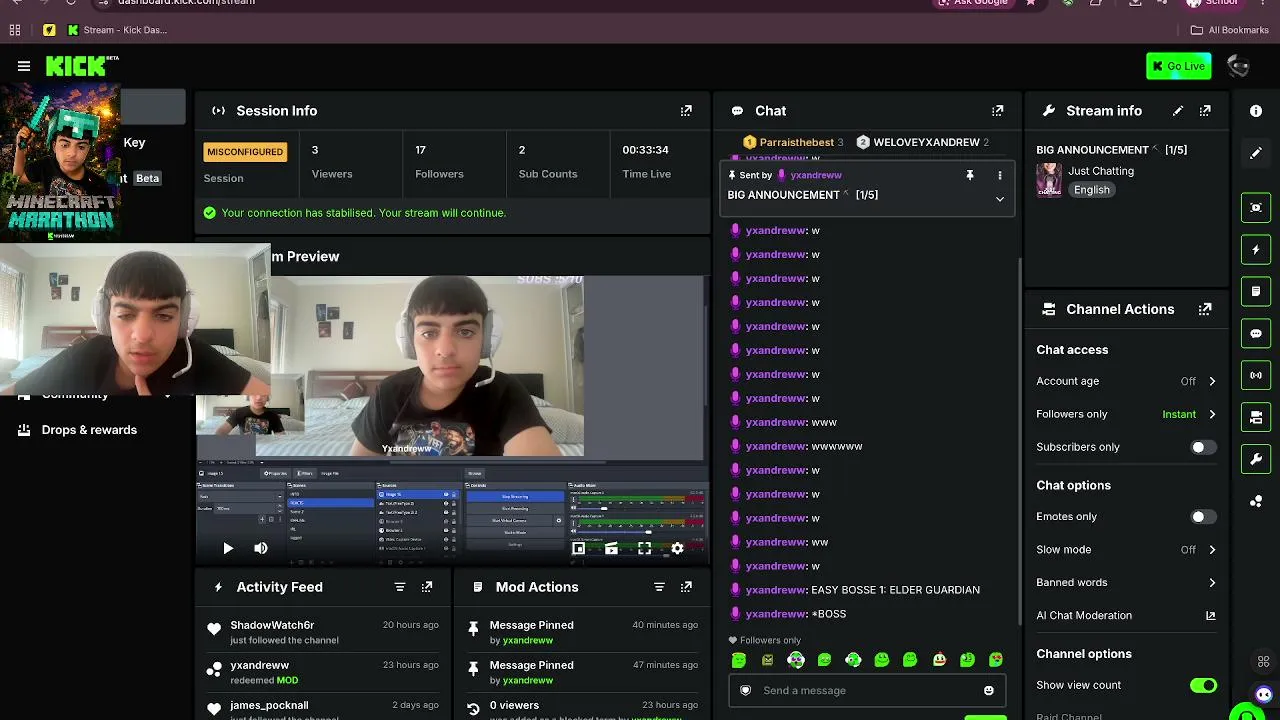Viewport: 1280px width, 720px height.
Task: Click the Just Chatting category link
Action: (x=1101, y=171)
